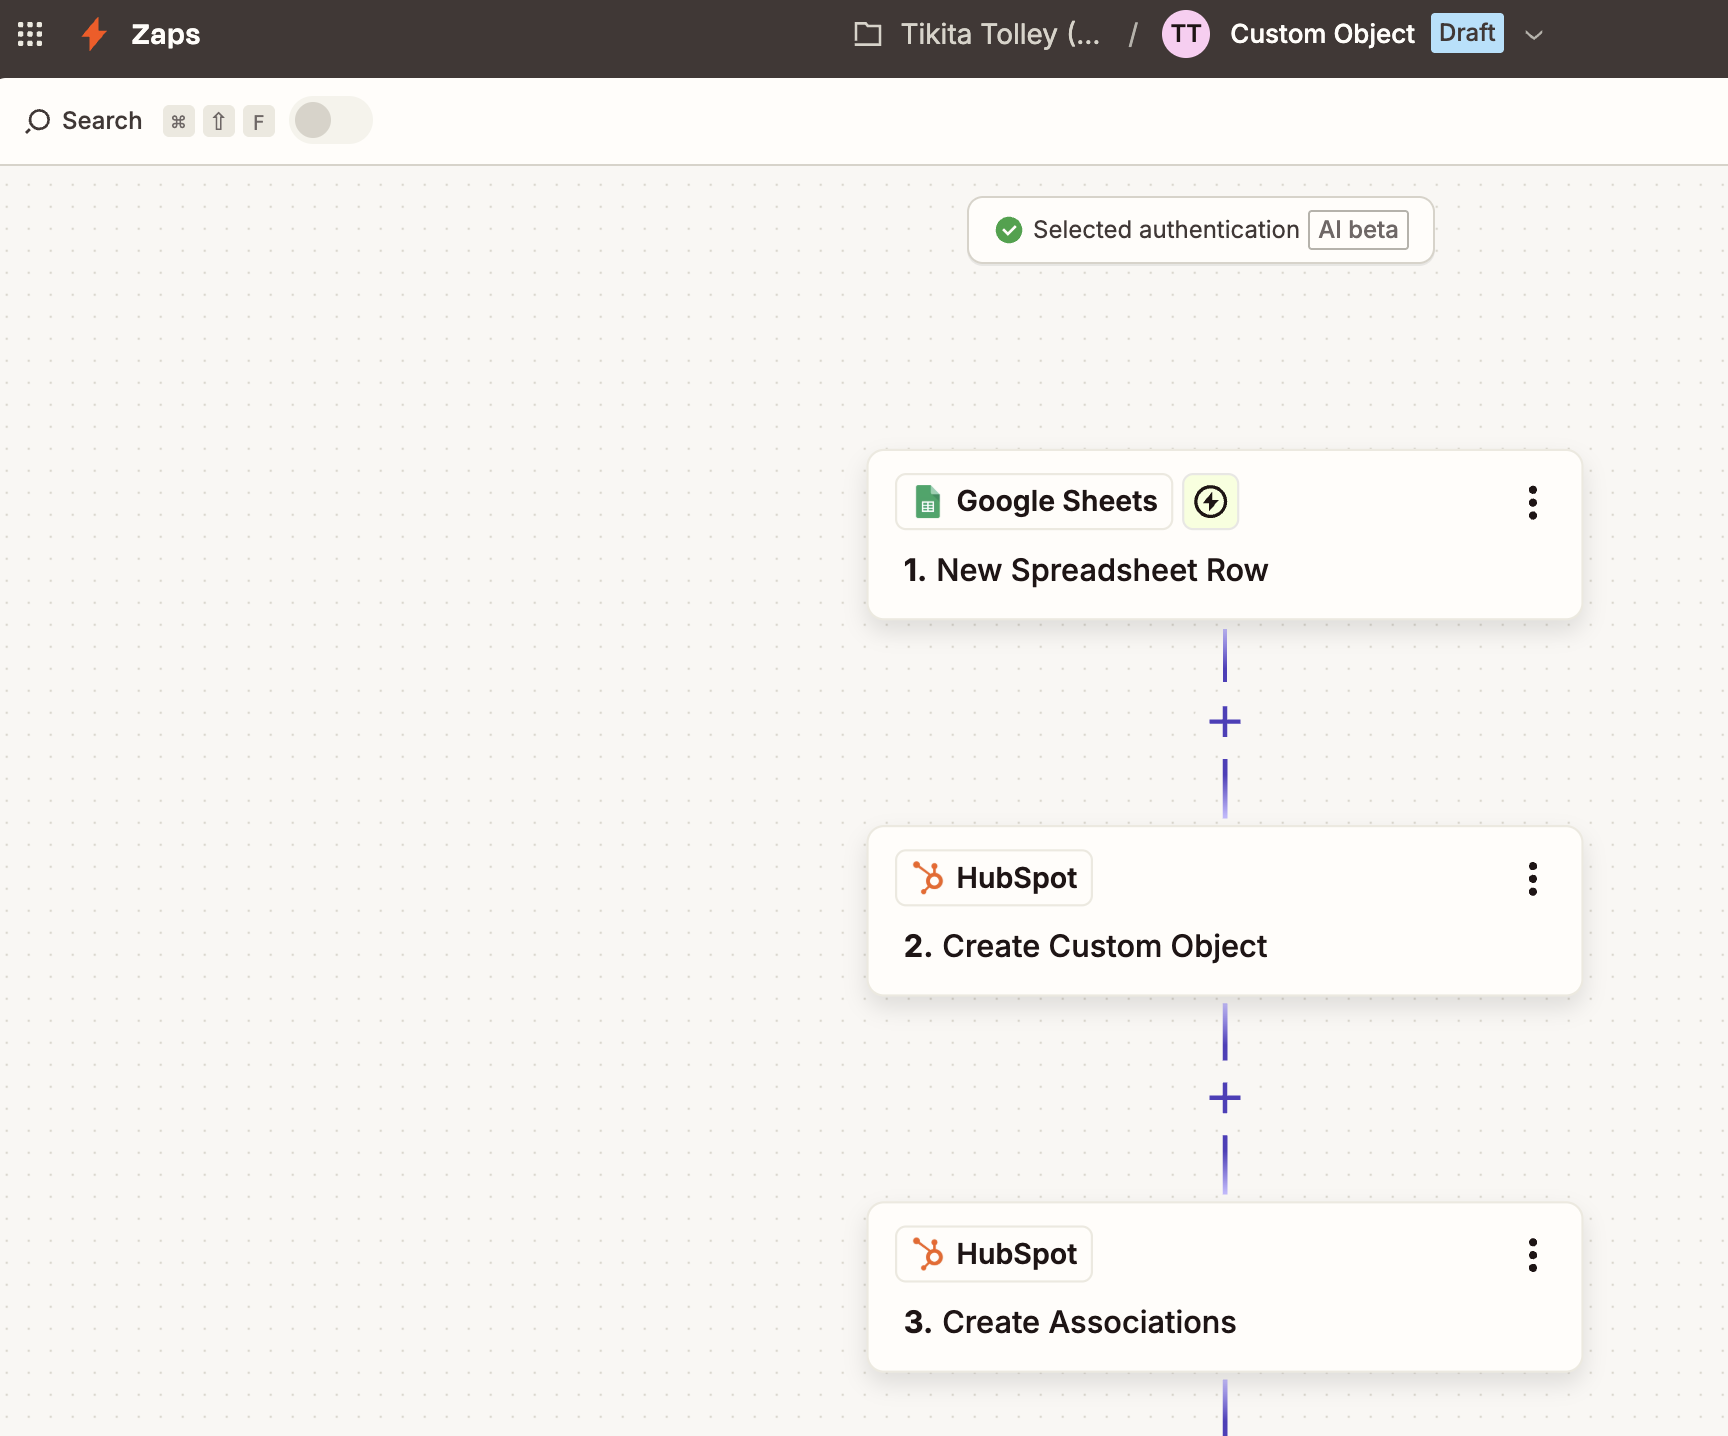
Task: Click HubSpot icon in Create Associations step
Action: pos(928,1254)
